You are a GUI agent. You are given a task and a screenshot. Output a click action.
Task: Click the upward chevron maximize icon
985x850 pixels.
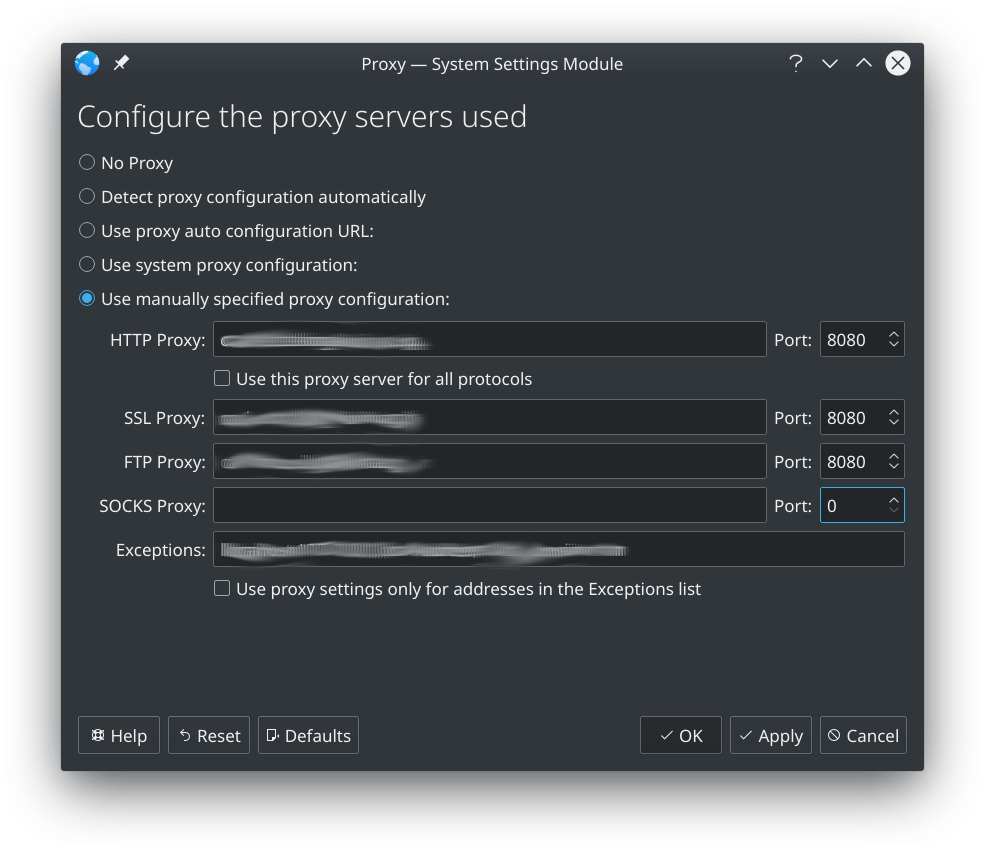click(864, 63)
